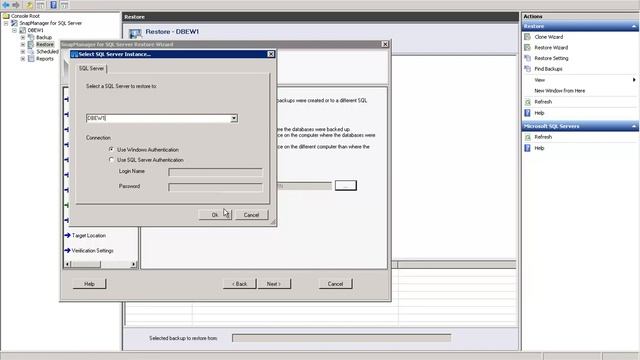Select Target Location wizard step
This screenshot has width=640, height=360.
point(89,236)
